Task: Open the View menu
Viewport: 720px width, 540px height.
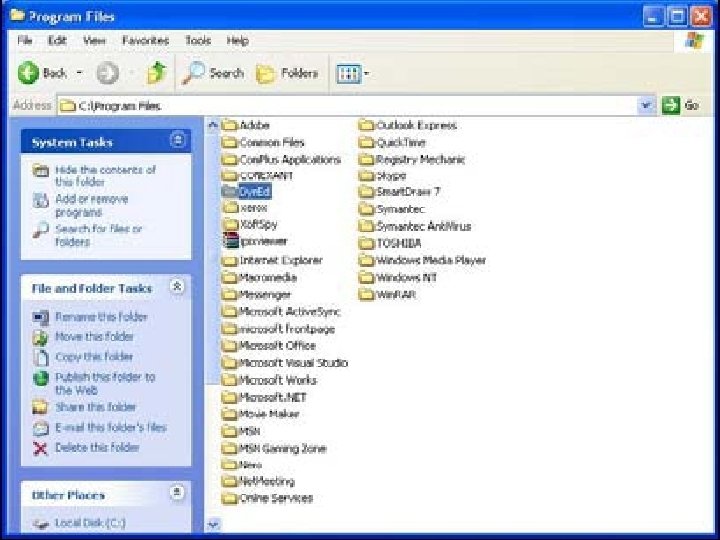Action: 94,40
